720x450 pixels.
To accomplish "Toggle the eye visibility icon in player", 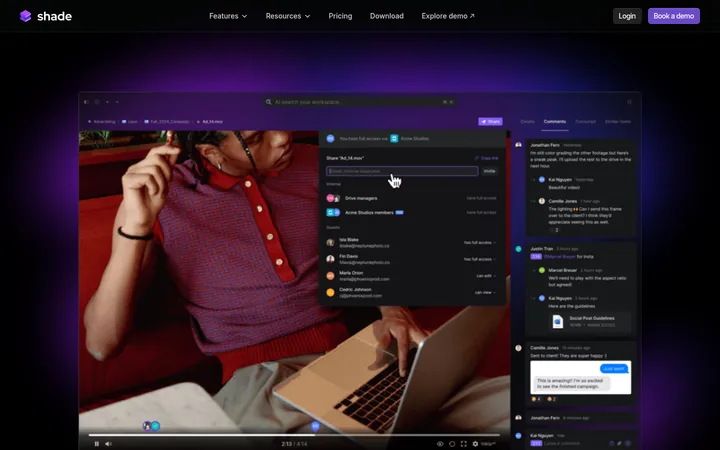I will coord(440,444).
